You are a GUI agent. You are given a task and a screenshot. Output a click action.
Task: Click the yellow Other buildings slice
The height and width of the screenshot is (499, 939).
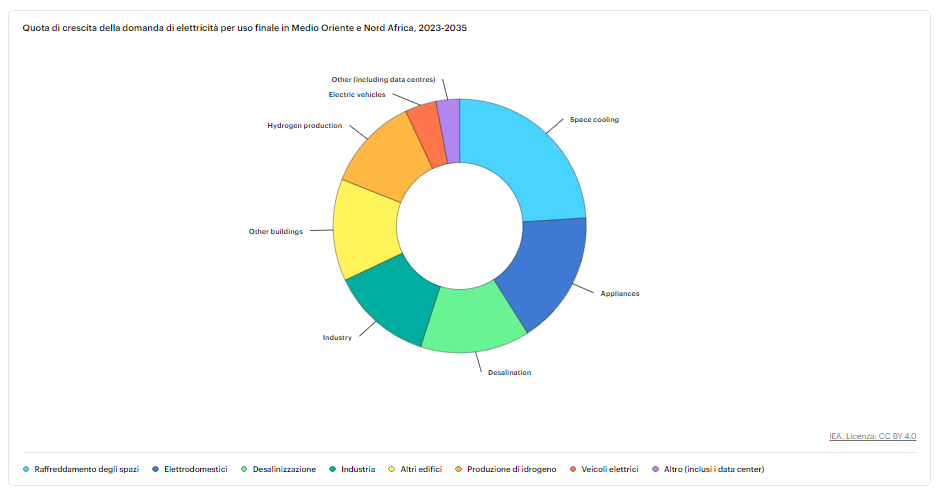click(365, 228)
